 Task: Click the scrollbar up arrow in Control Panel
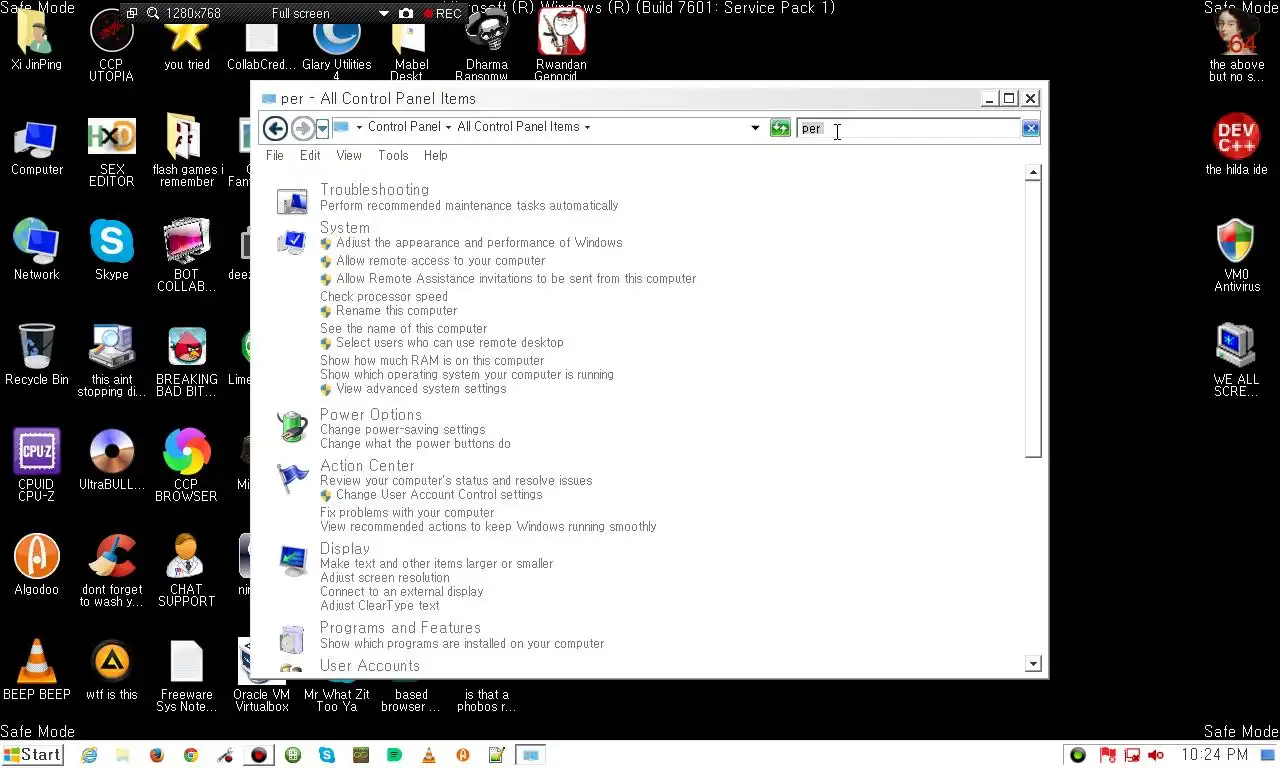click(x=1033, y=173)
